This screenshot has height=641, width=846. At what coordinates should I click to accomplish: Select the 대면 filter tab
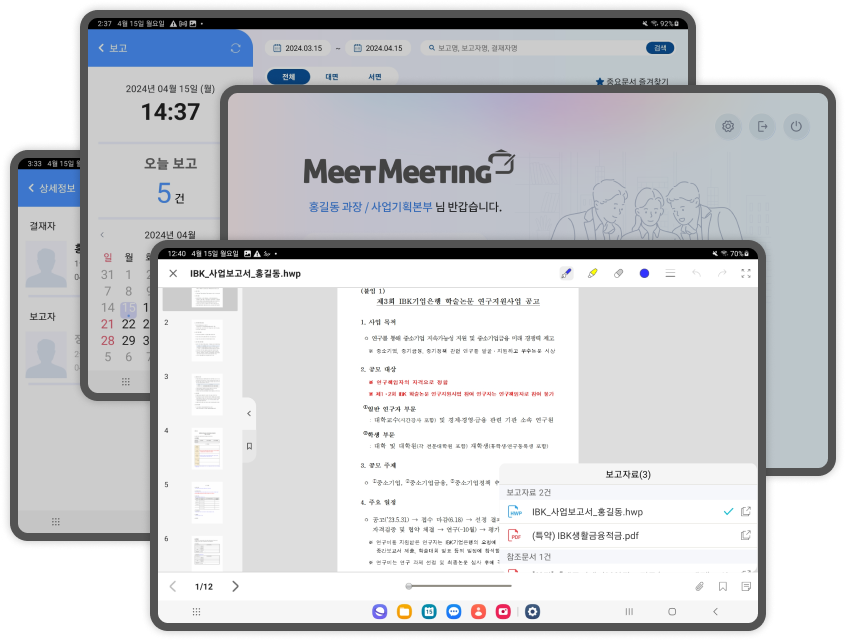(x=332, y=77)
